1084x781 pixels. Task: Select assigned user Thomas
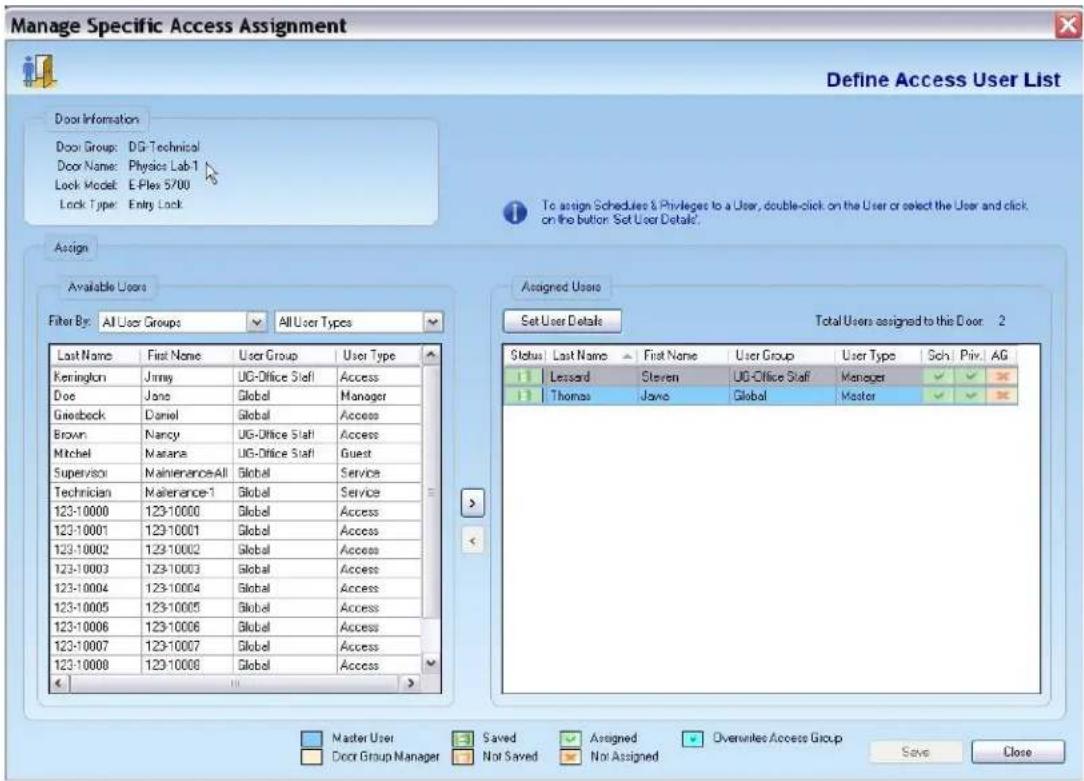point(760,396)
